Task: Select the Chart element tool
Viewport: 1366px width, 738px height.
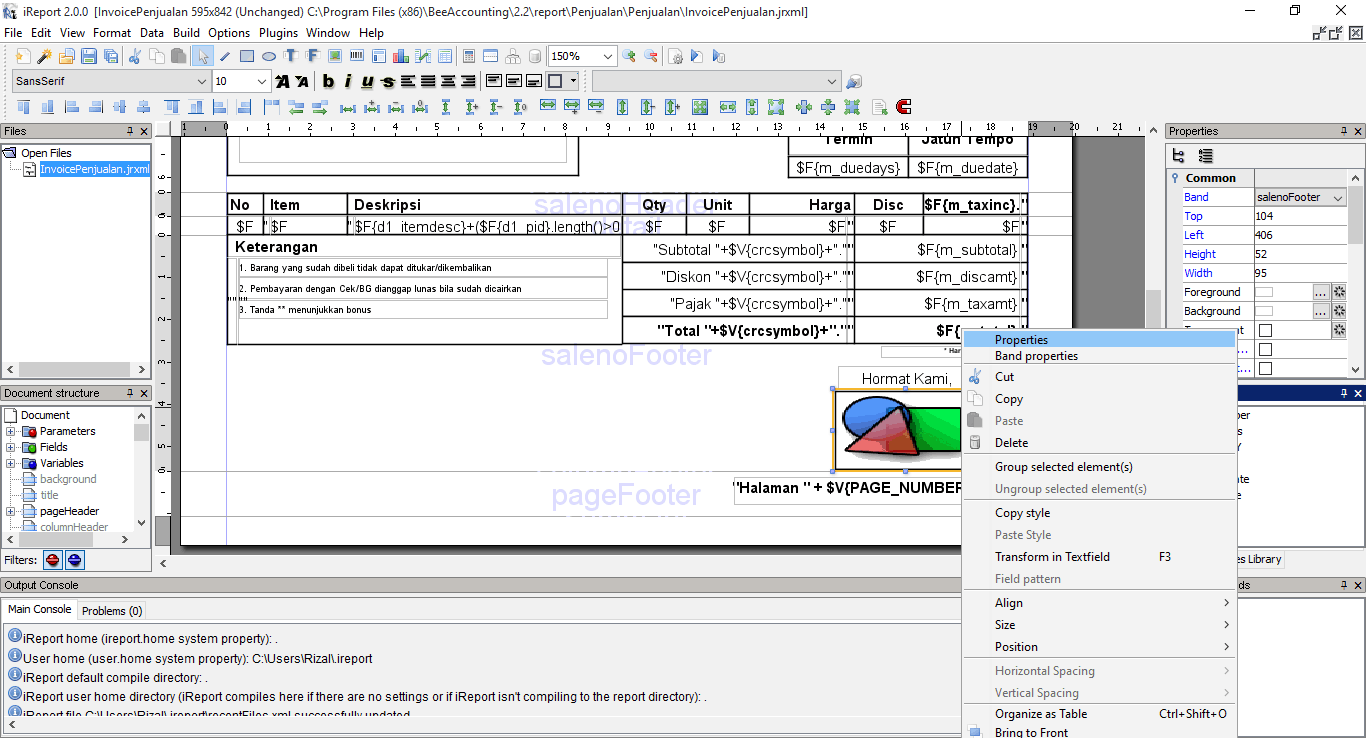Action: pyautogui.click(x=401, y=56)
